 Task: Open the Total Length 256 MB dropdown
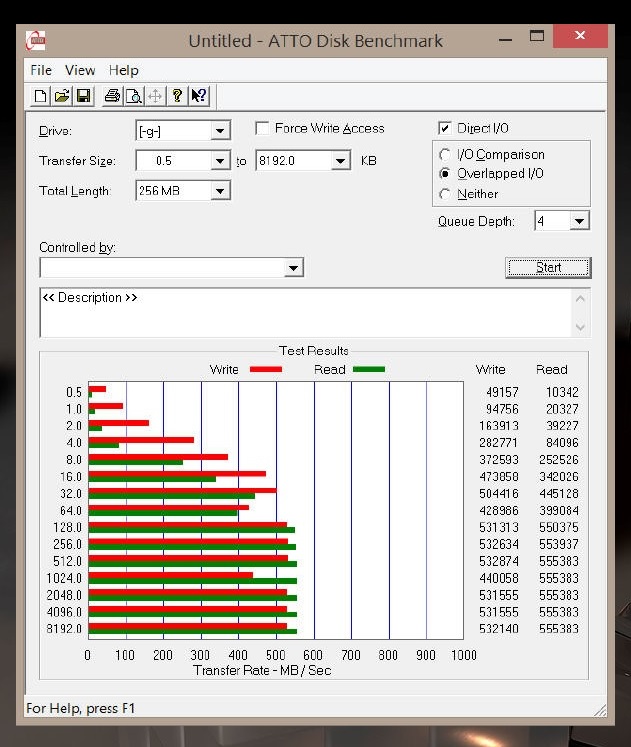click(x=220, y=191)
